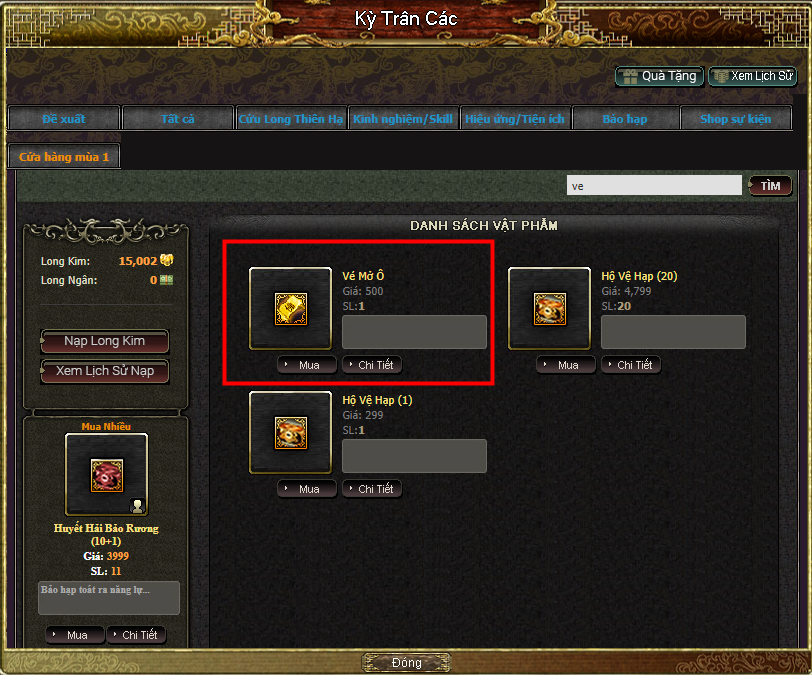Switch to the Đề xuất tab

(64, 119)
